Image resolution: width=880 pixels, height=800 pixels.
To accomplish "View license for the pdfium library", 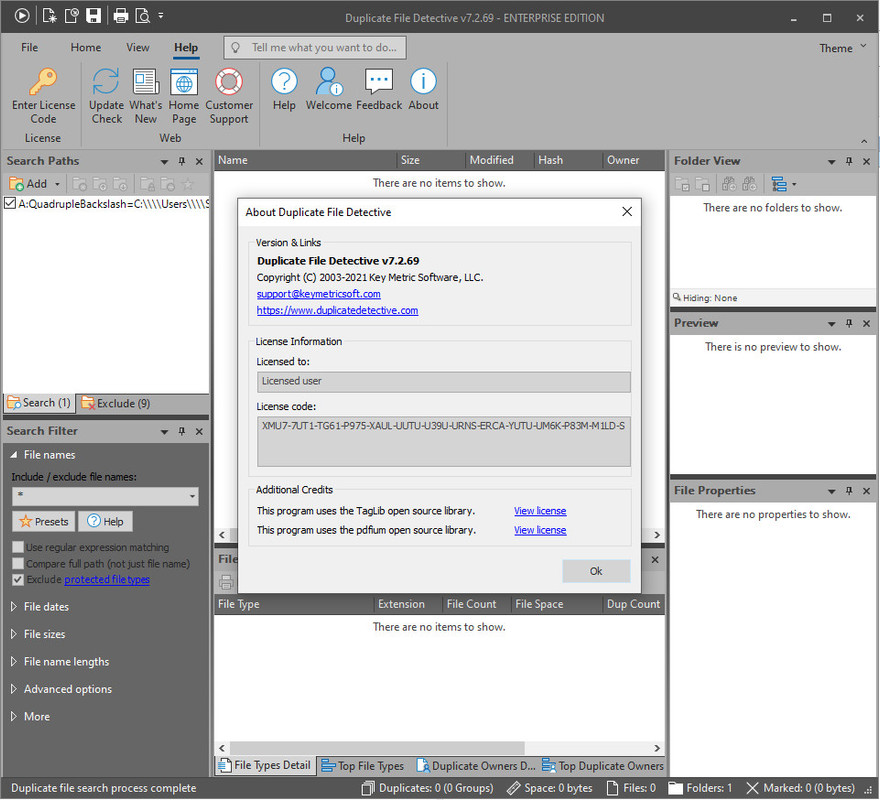I will (540, 531).
